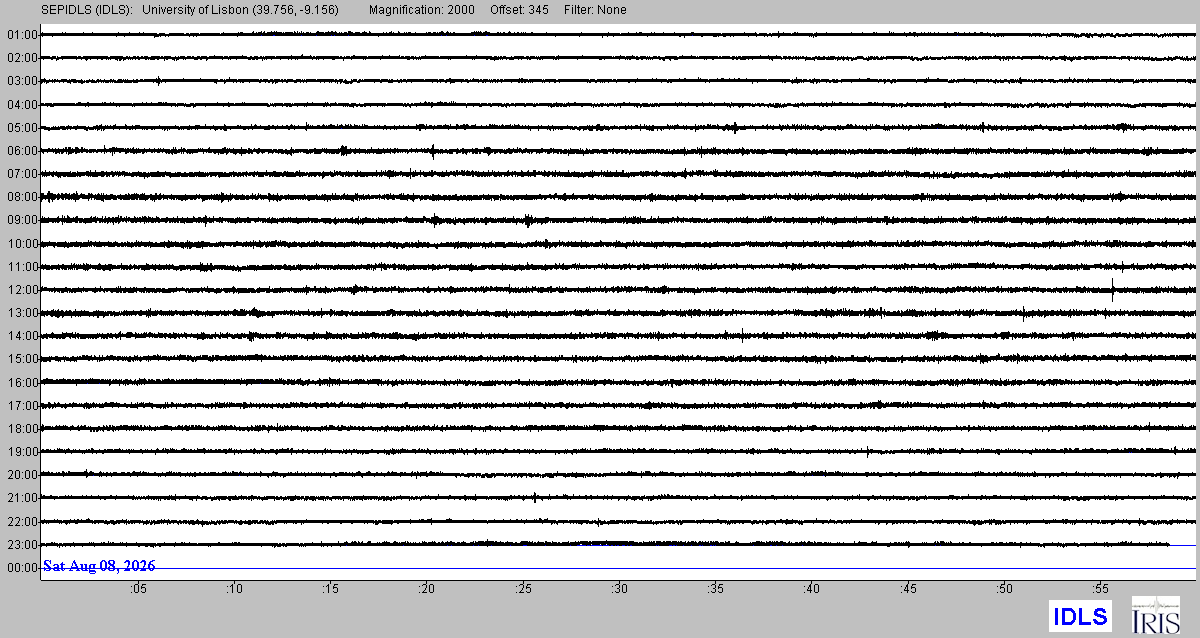Select the 19:00 hour label
1200x638 pixels.
click(22, 452)
